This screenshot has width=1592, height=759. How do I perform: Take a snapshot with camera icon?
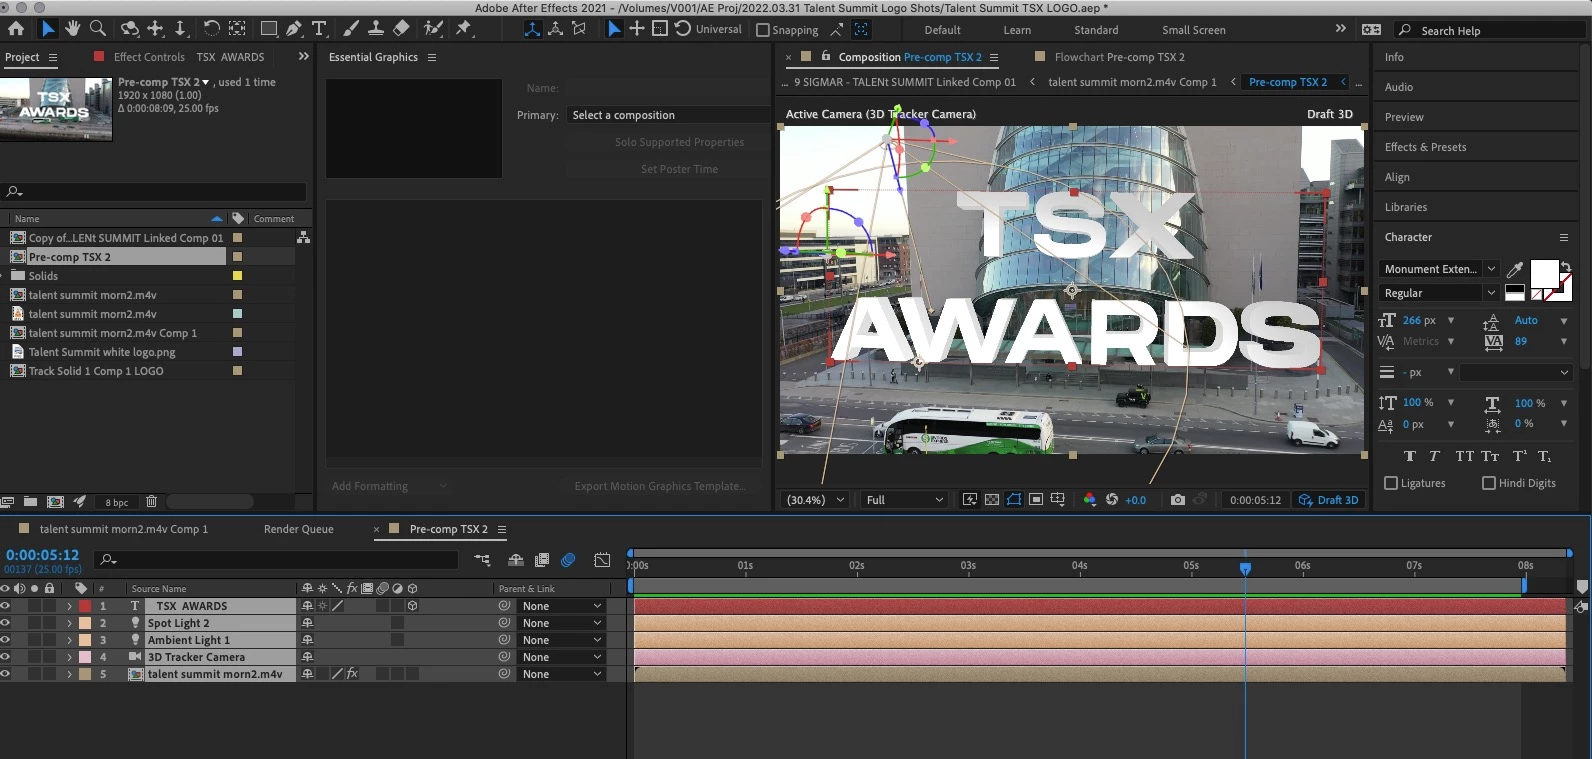click(1178, 499)
